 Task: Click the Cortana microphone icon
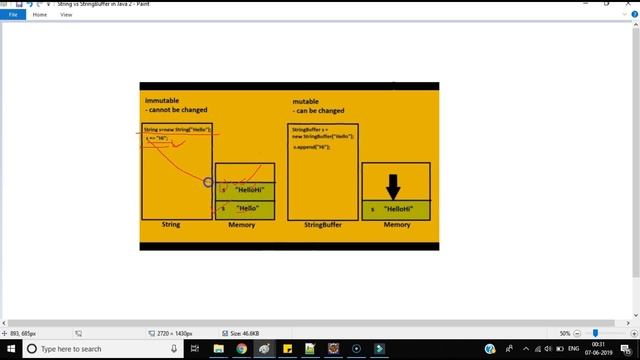pos(174,349)
